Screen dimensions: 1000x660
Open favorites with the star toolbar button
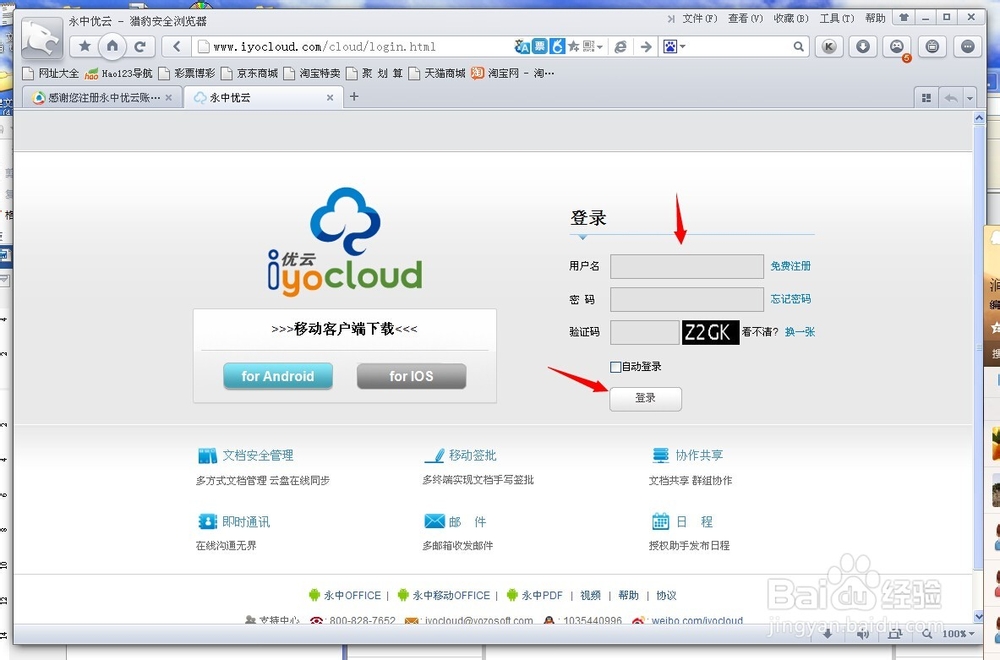click(x=84, y=46)
